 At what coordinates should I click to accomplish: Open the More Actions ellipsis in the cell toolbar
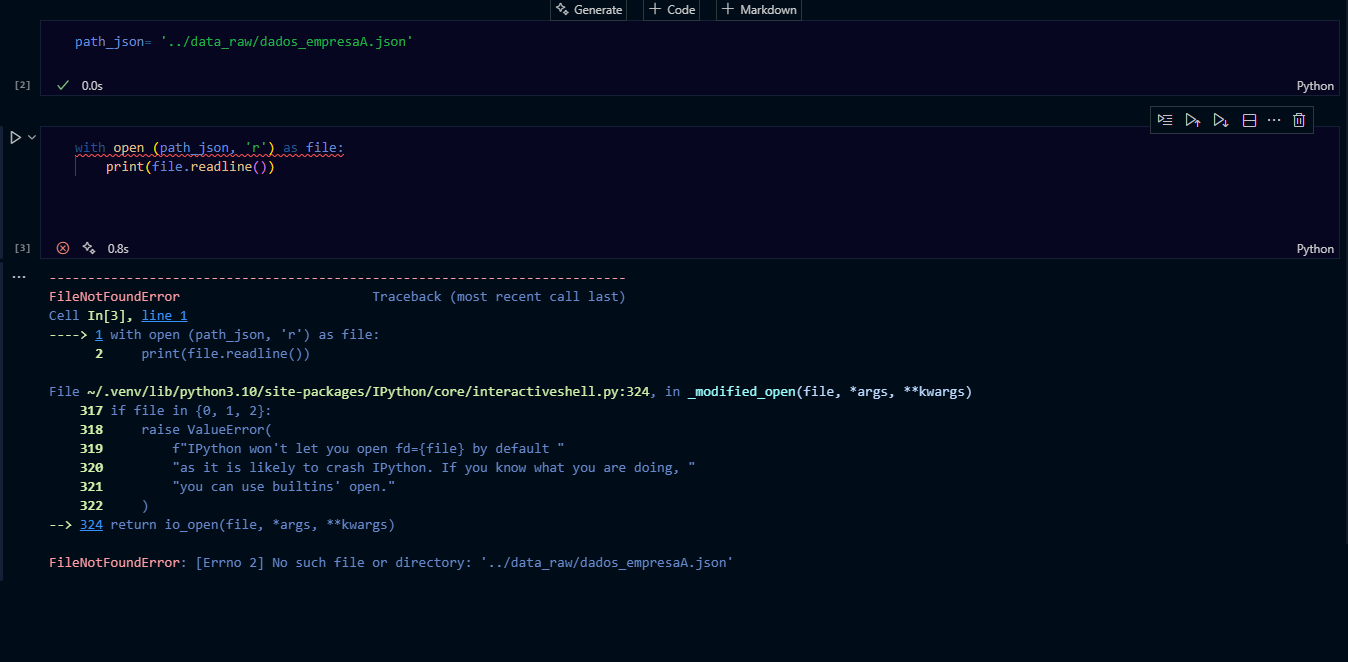[x=1274, y=120]
